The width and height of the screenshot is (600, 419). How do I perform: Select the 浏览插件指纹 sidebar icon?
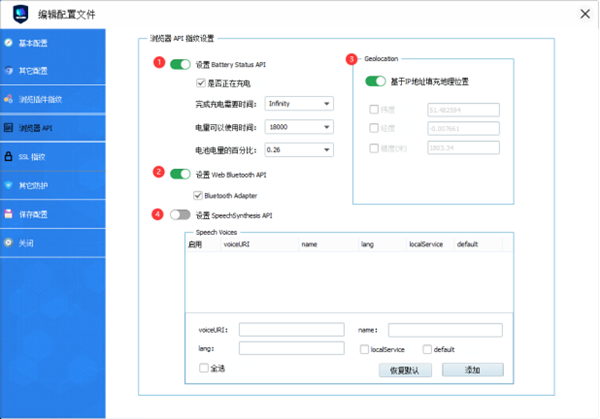(x=9, y=100)
